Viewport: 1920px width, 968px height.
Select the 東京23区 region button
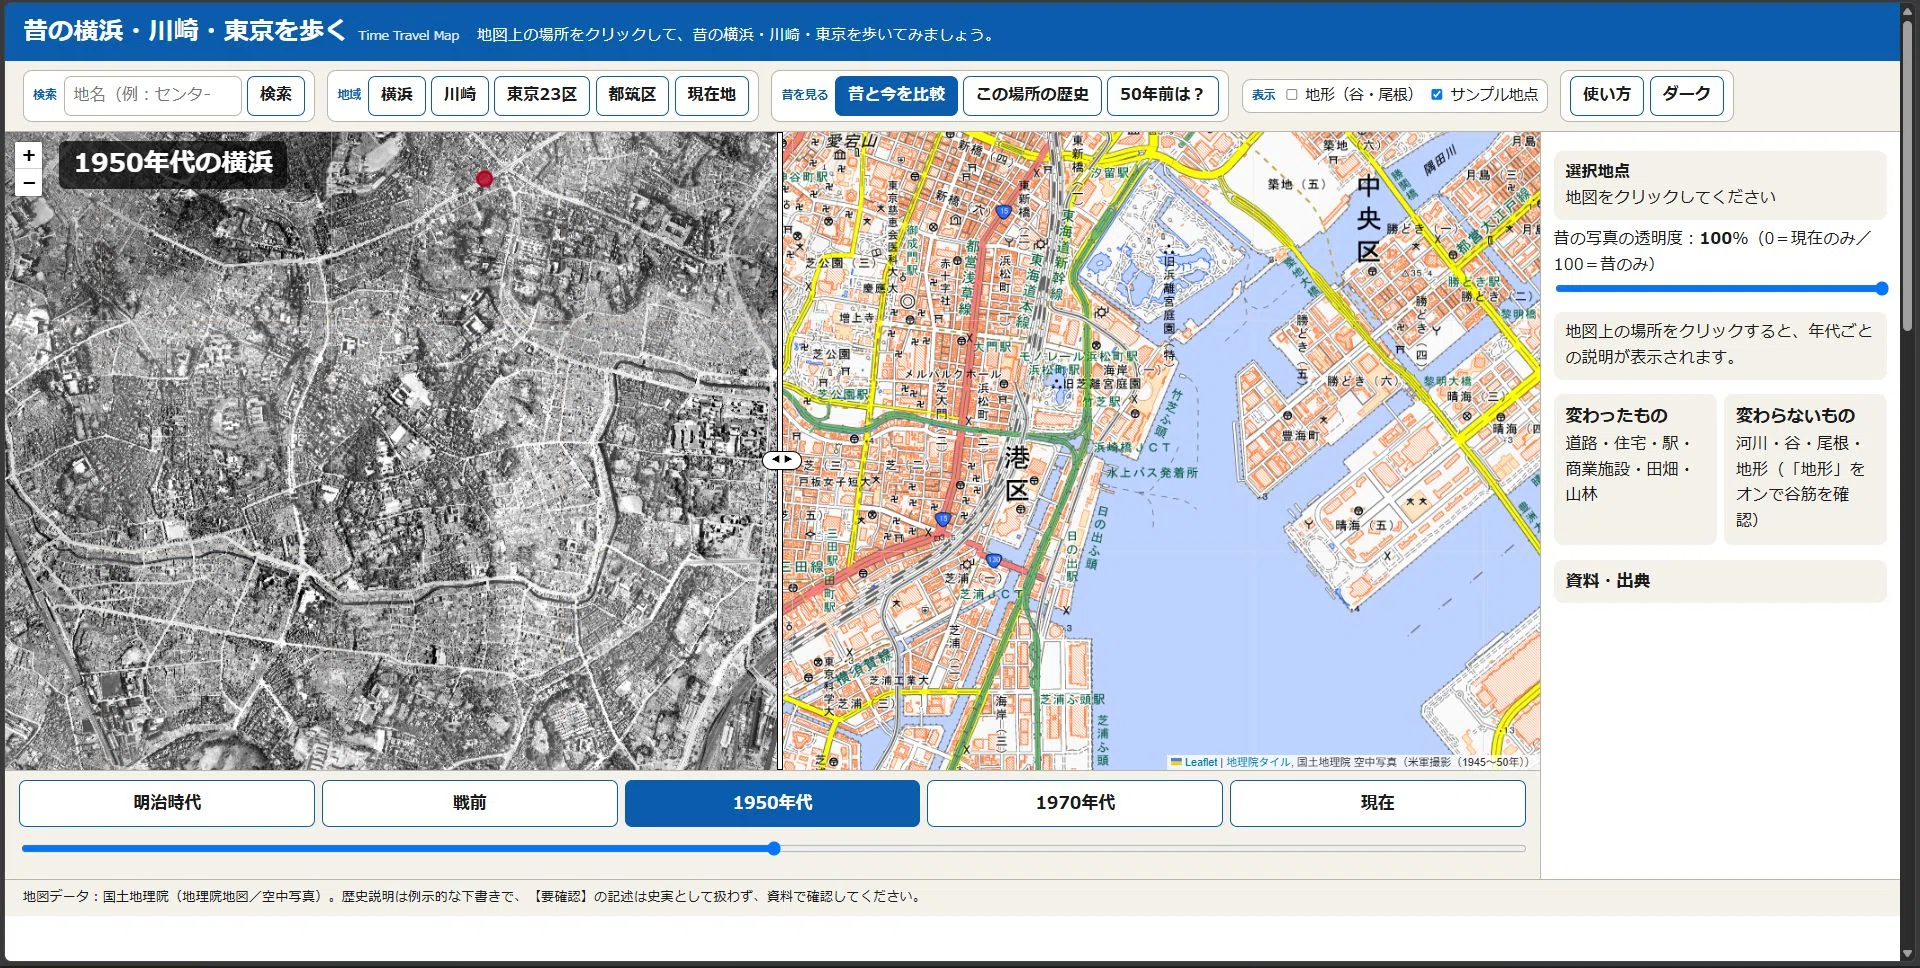542,95
